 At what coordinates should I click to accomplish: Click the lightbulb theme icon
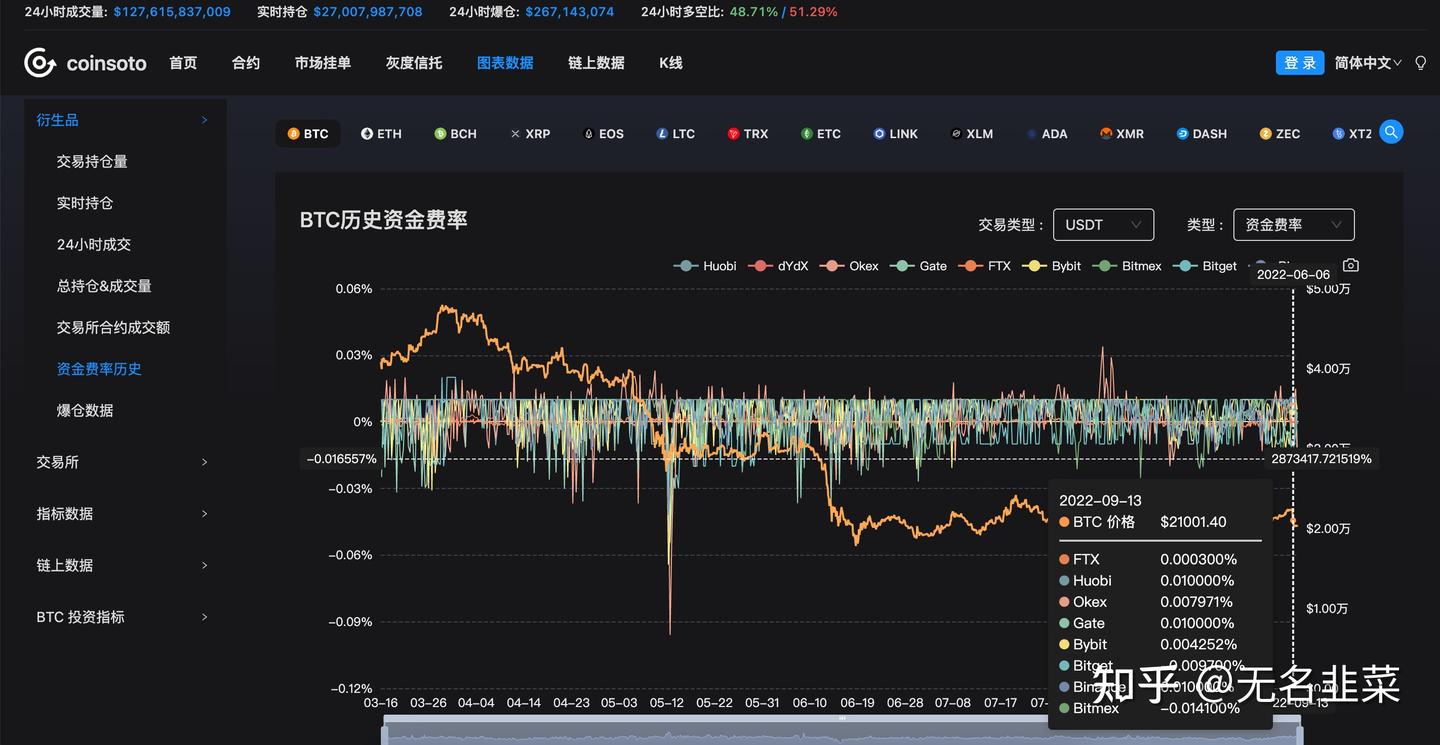click(x=1420, y=62)
